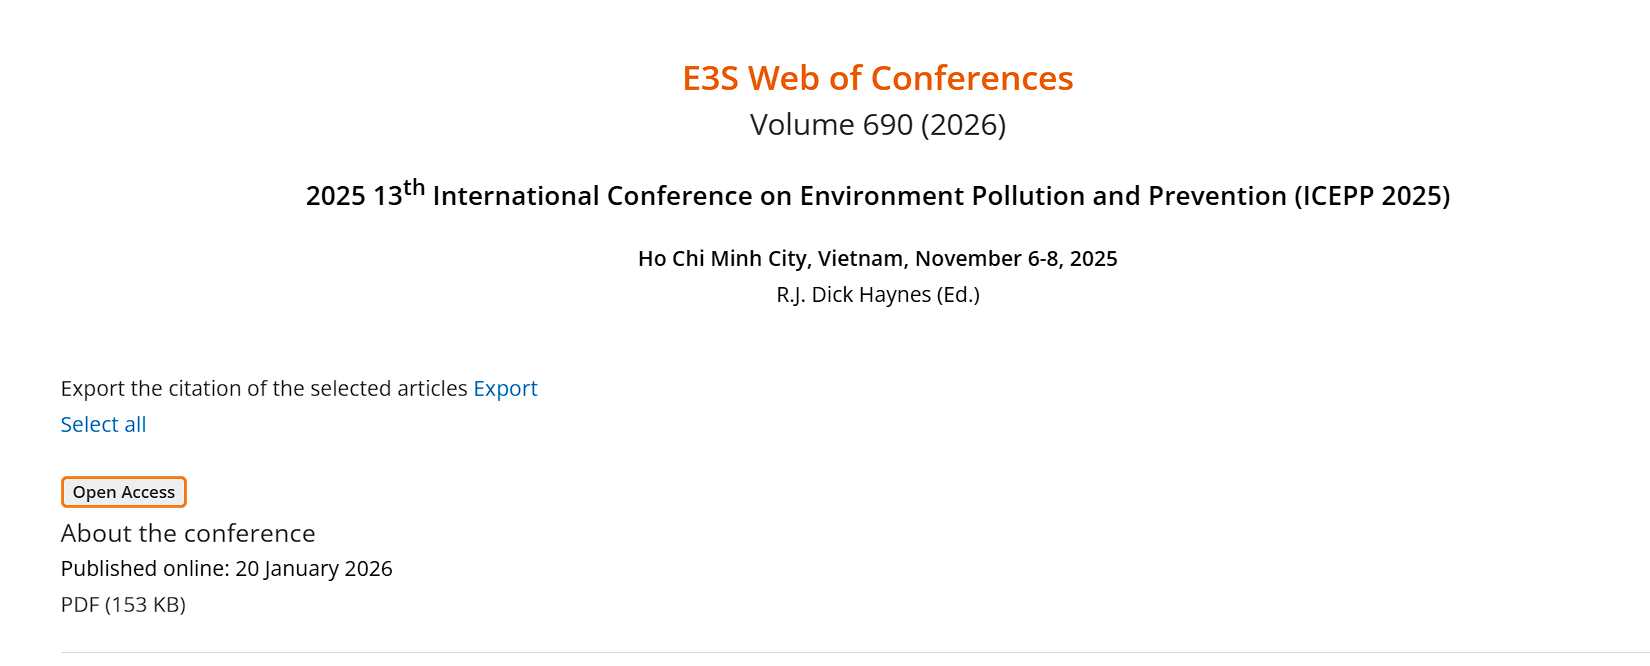Click the 'Published online:' label
The image size is (1650, 666).
[145, 569]
